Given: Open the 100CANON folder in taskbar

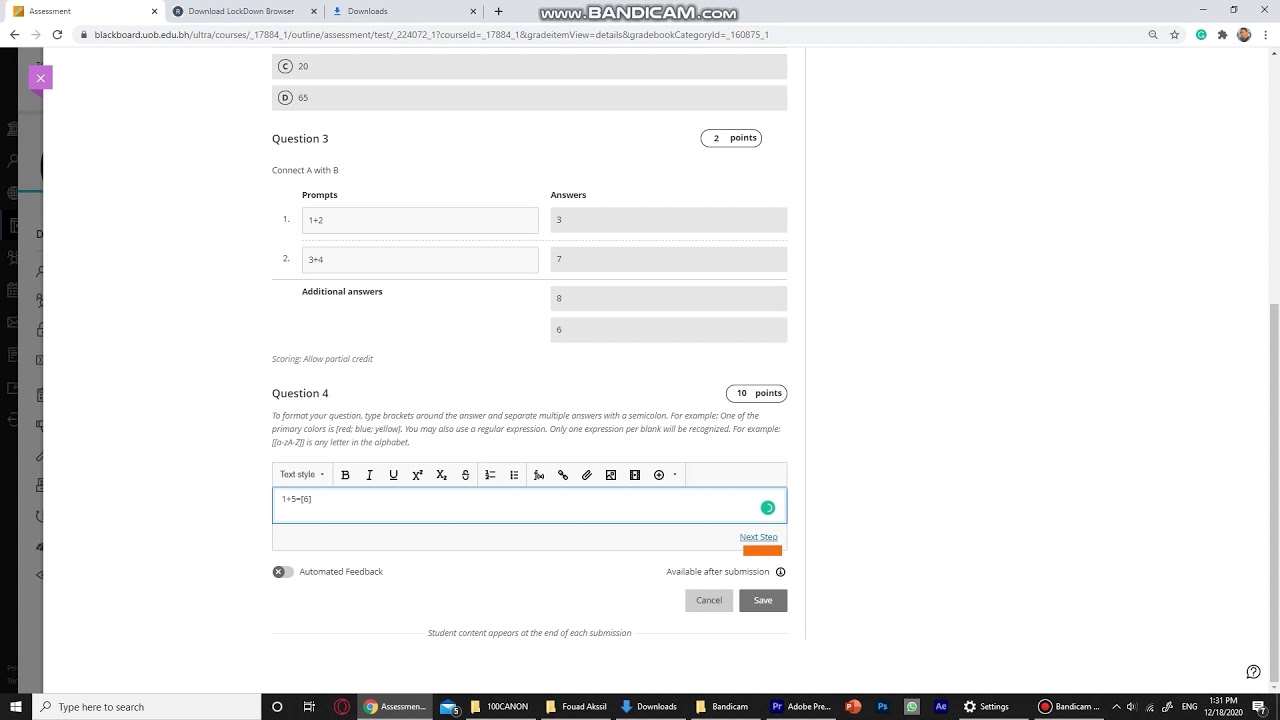Looking at the screenshot, I should [501, 706].
